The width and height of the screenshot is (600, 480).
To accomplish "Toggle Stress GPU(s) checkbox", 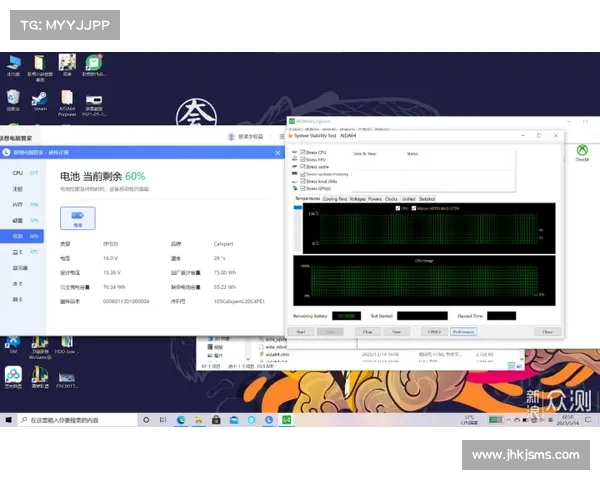I will (x=303, y=188).
